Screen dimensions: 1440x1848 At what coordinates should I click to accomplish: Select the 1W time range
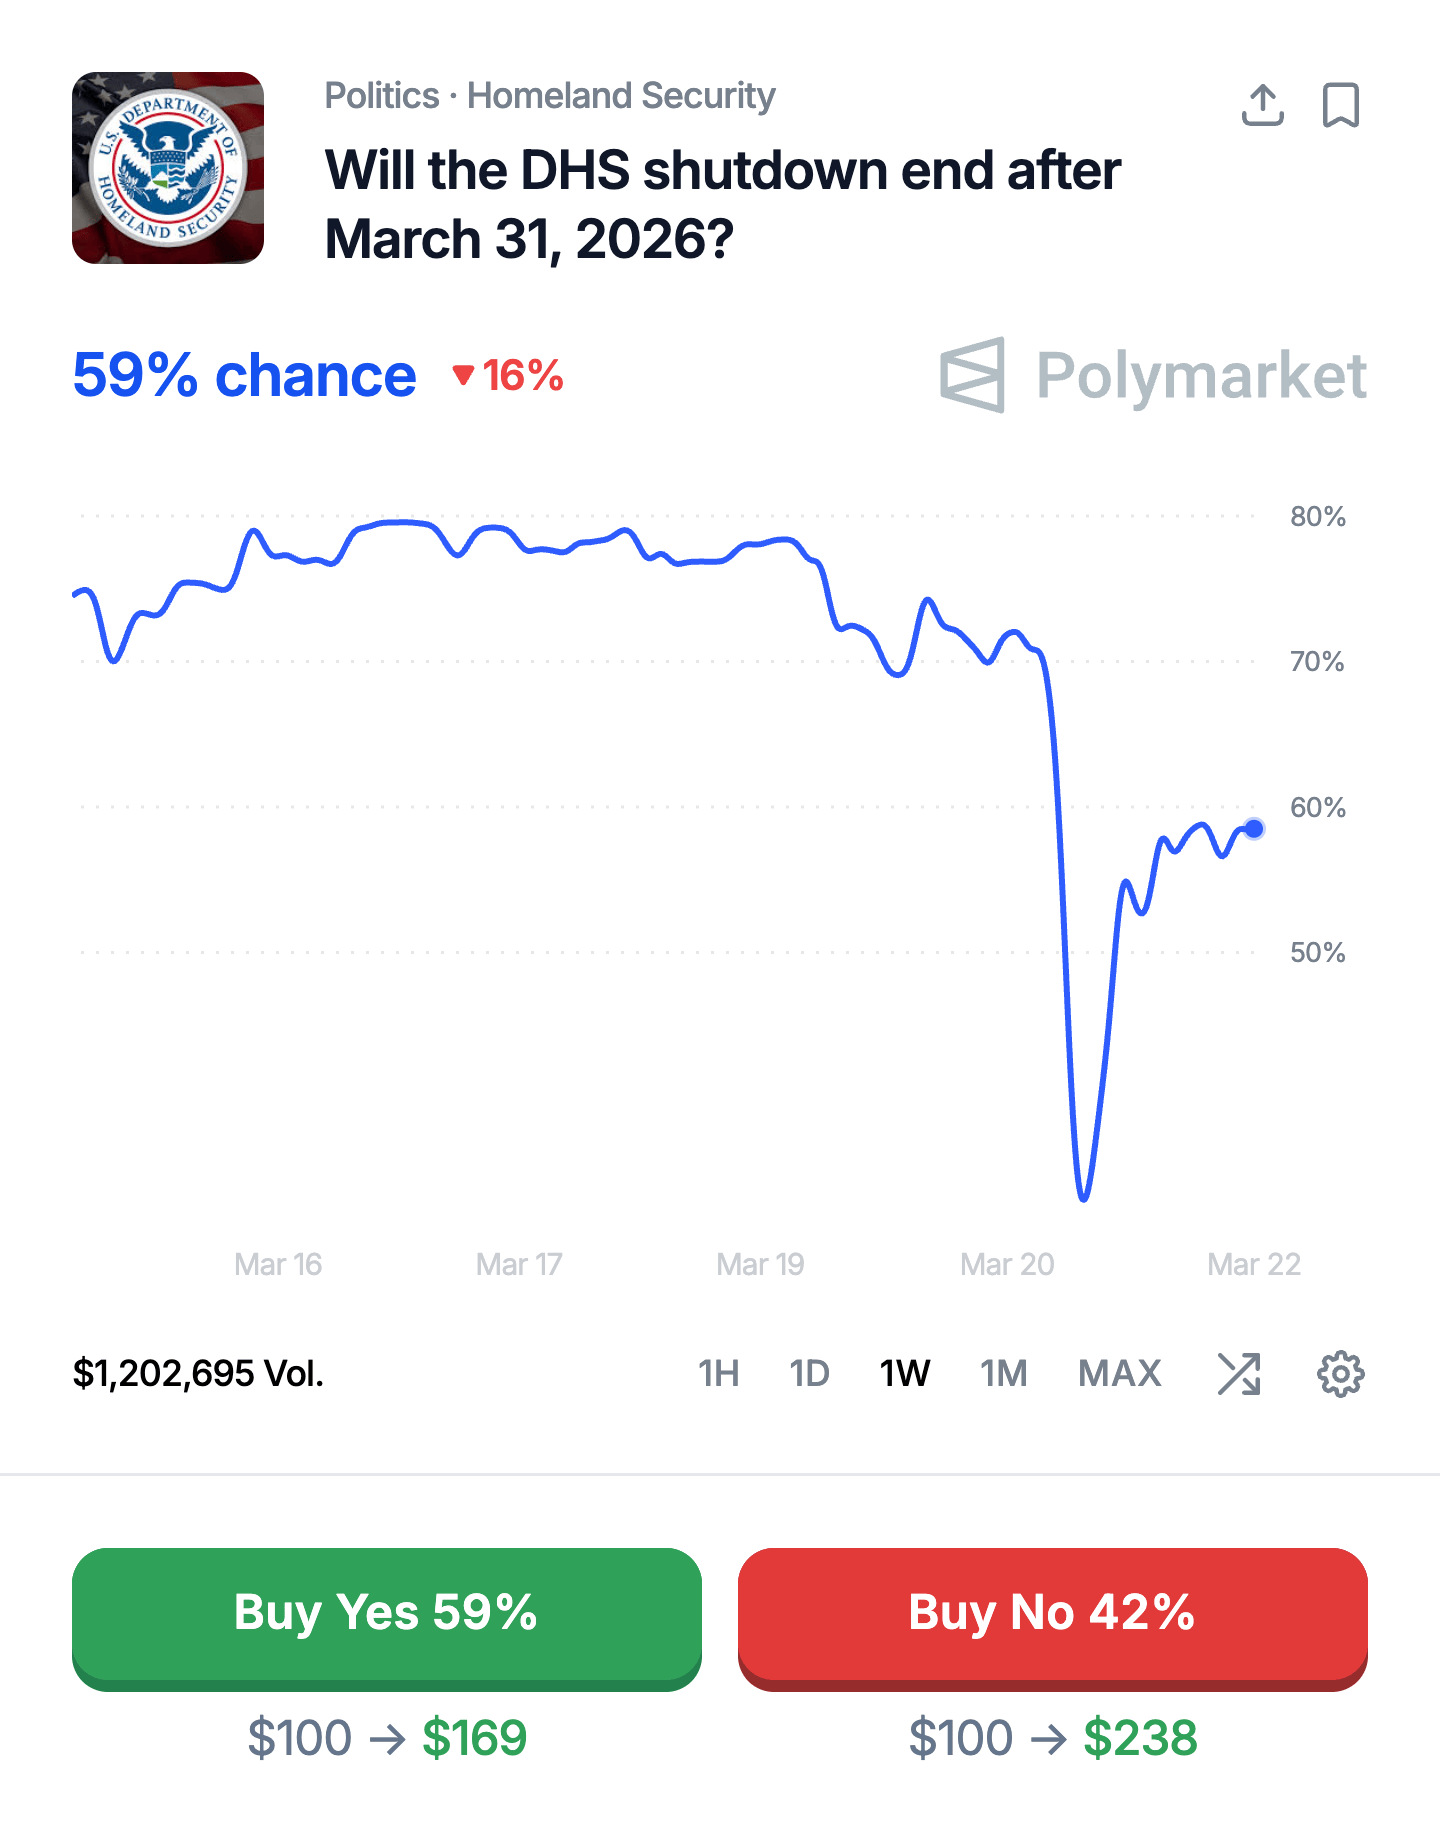(905, 1374)
